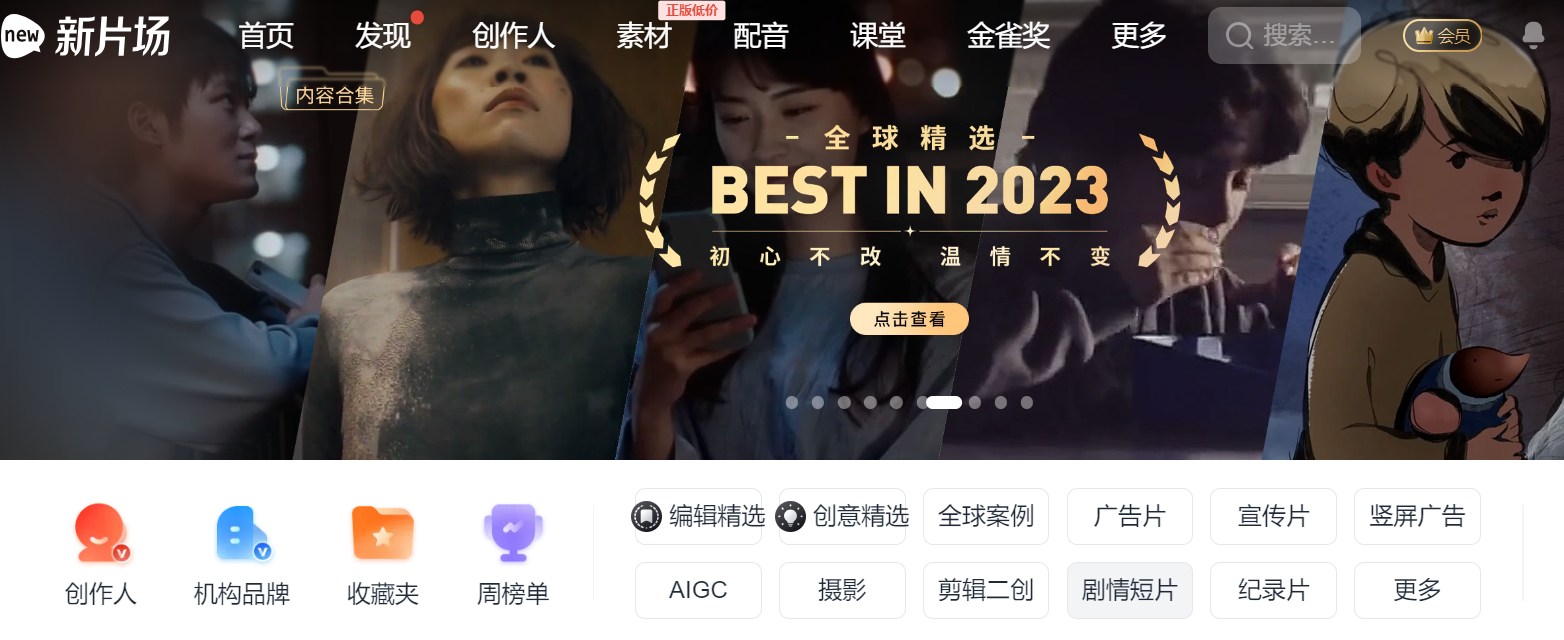
Task: Open notifications bell icon
Action: pyautogui.click(x=1532, y=36)
